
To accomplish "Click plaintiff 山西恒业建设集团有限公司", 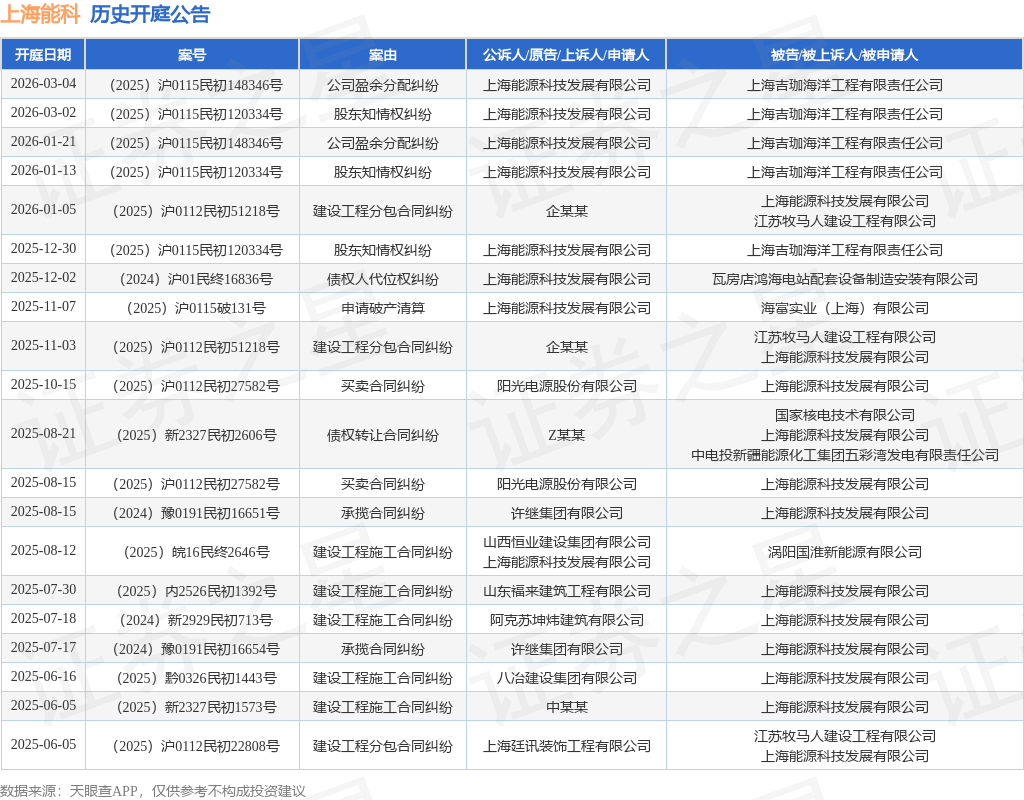I will 566,542.
